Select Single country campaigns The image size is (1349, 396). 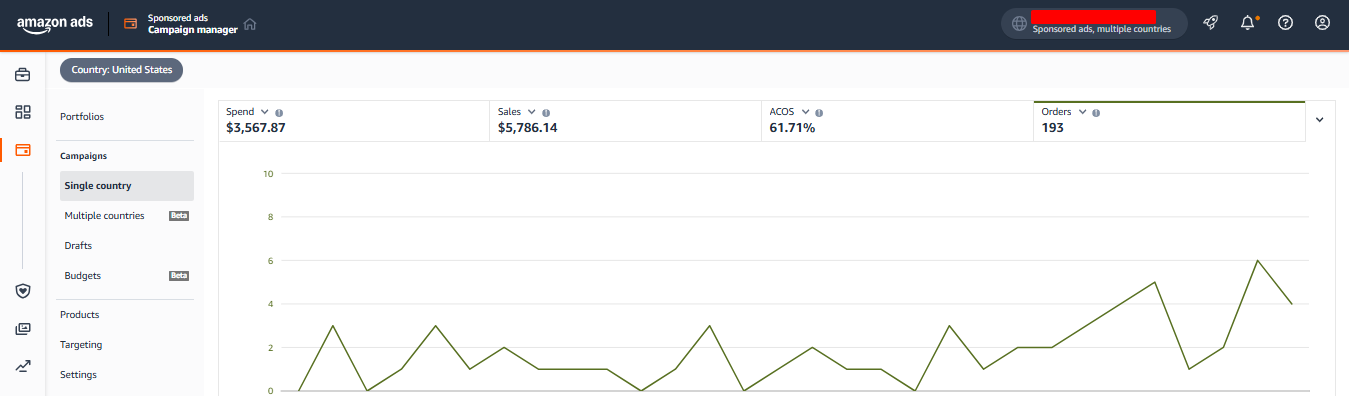pos(127,186)
